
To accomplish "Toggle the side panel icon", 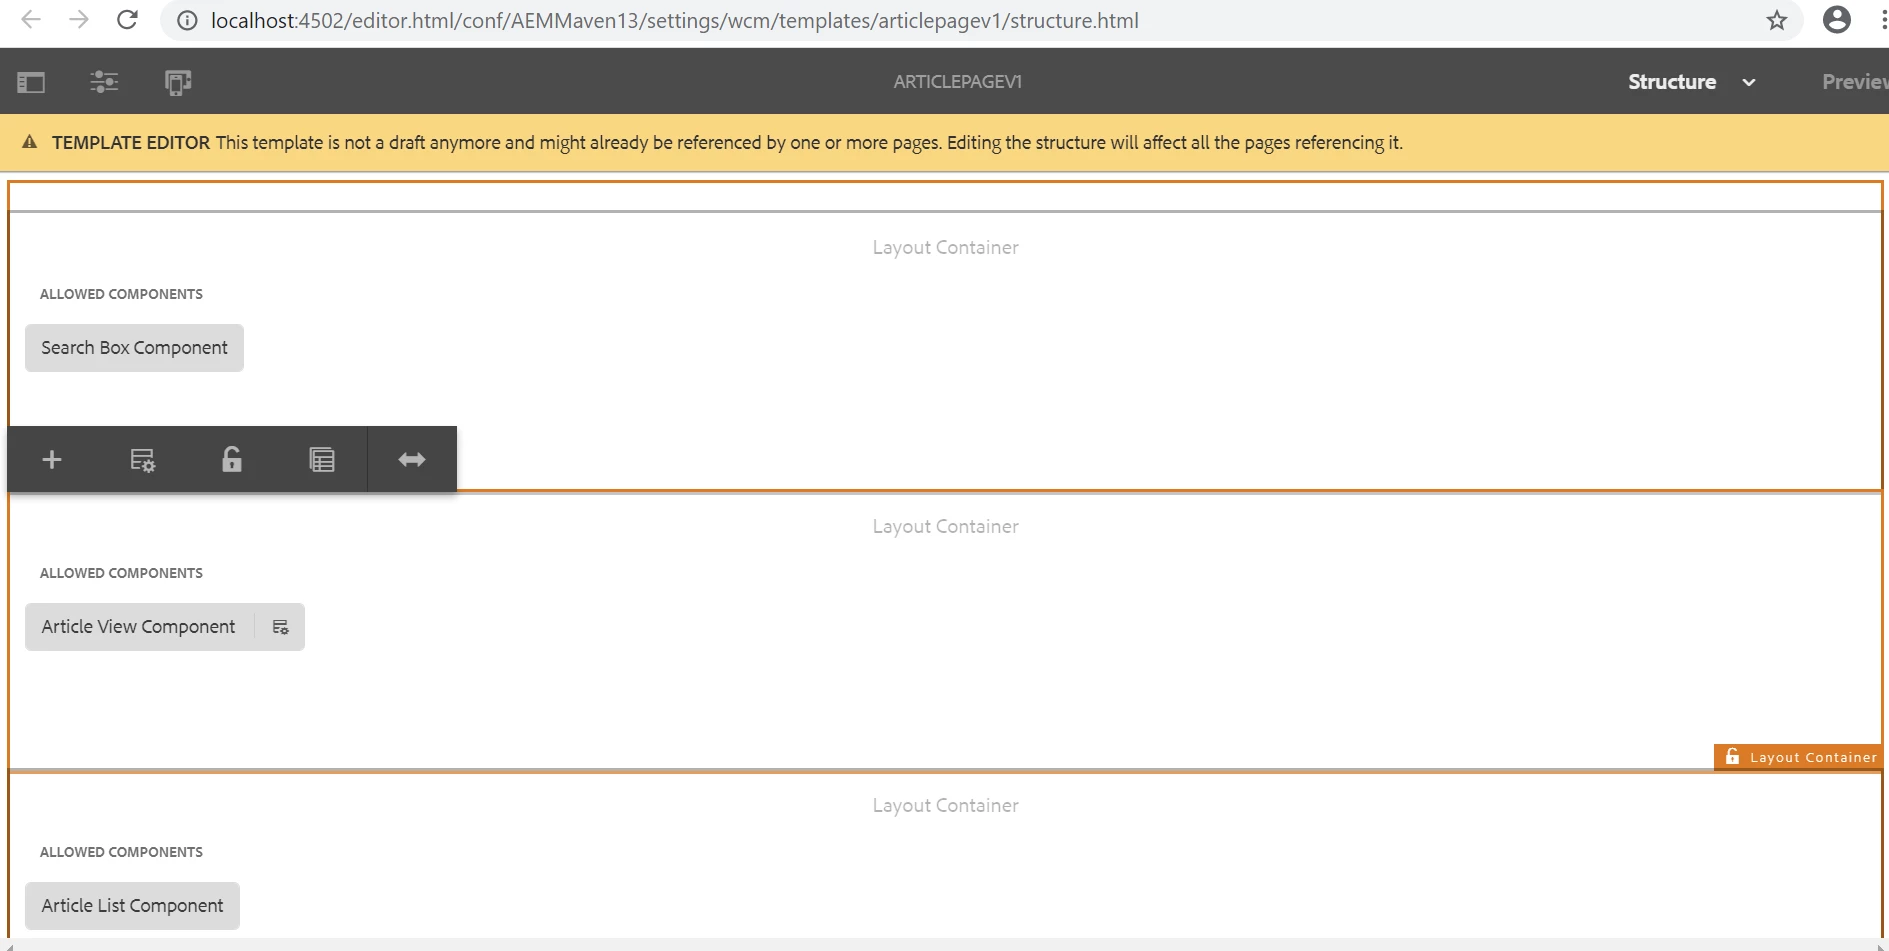I will point(31,82).
